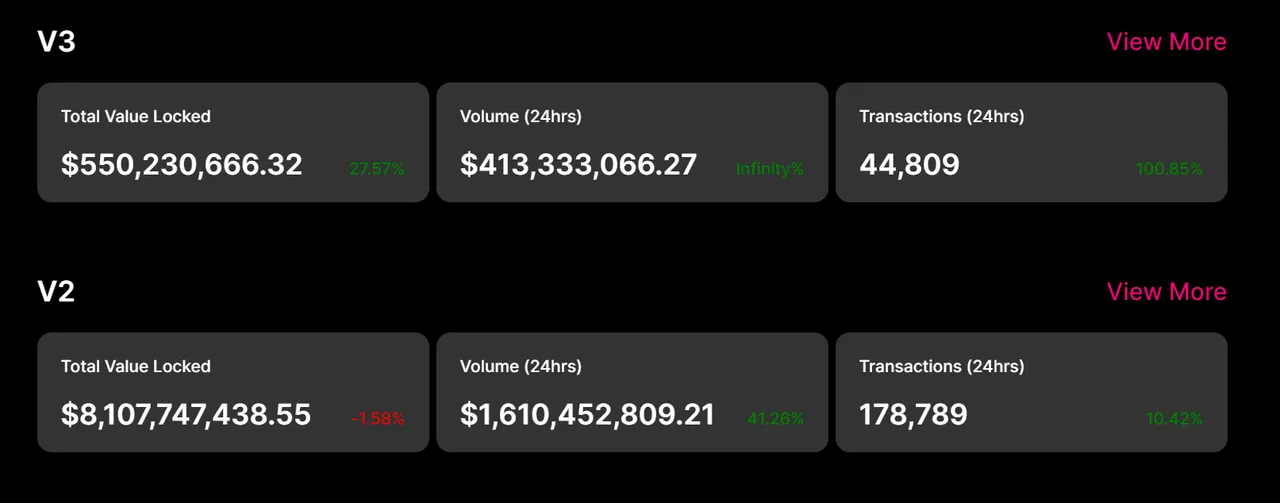Screen dimensions: 1280x503
Task: Click the $550,230,666.32 value
Action: 182,165
